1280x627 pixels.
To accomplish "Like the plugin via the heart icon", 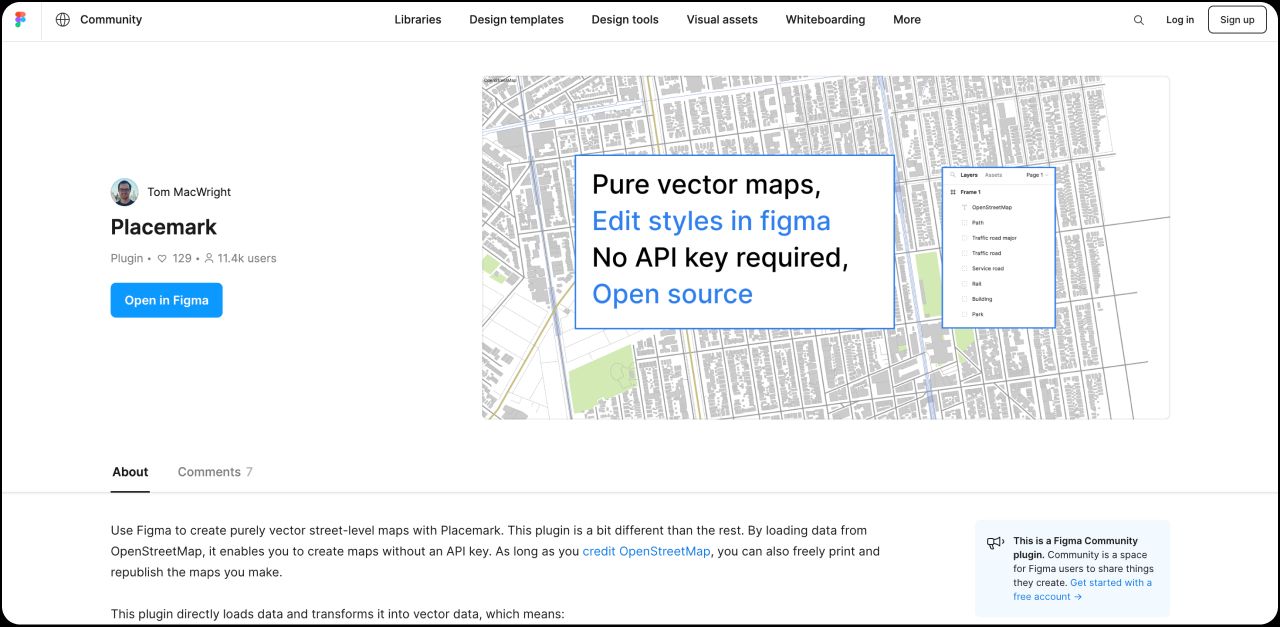I will pos(161,258).
